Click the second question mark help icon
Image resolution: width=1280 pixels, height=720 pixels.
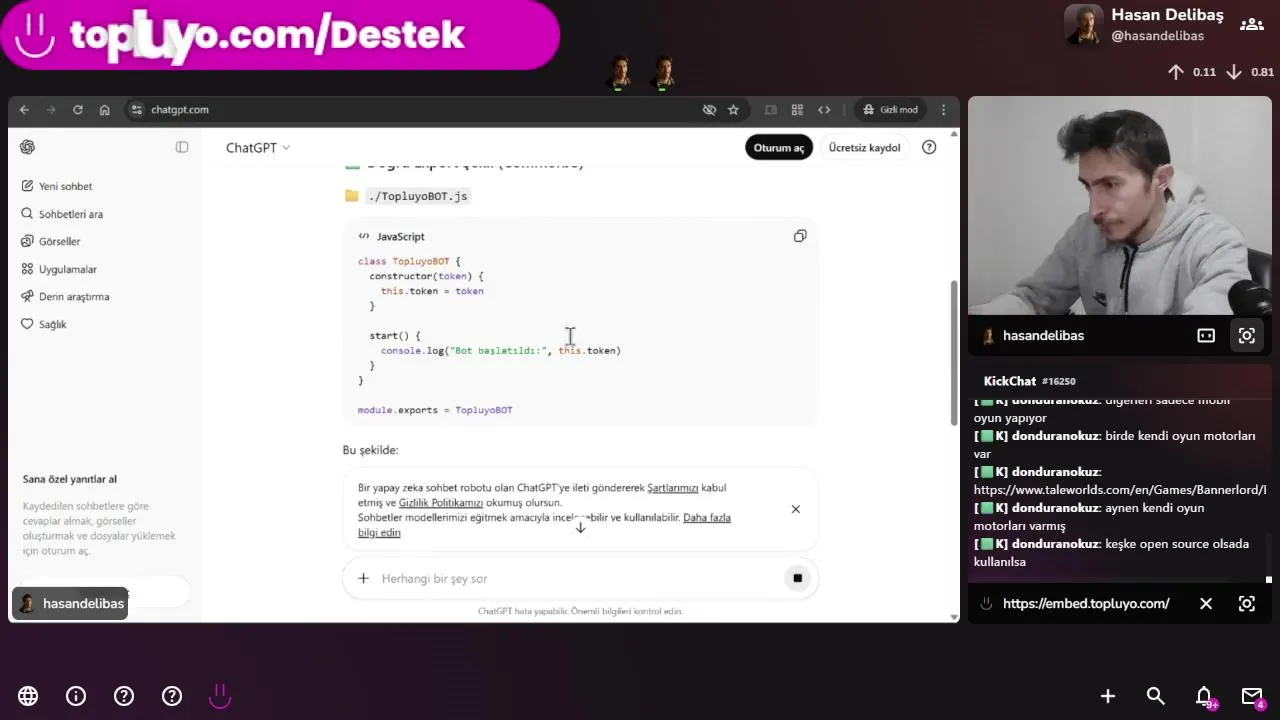click(172, 696)
